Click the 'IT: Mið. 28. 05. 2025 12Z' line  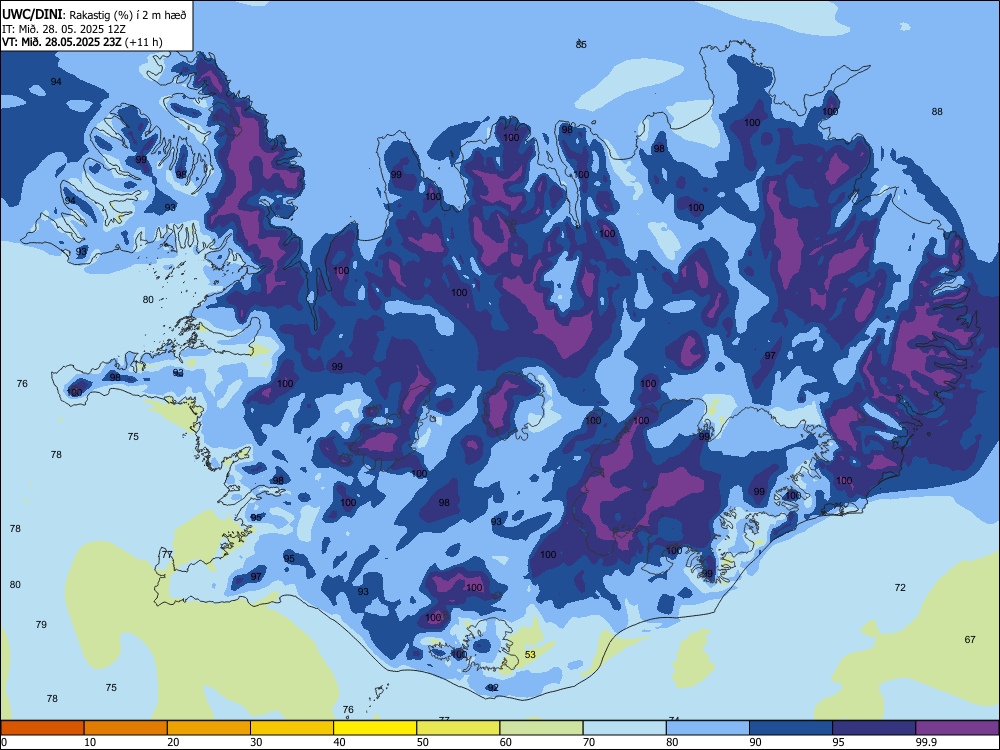tap(64, 29)
